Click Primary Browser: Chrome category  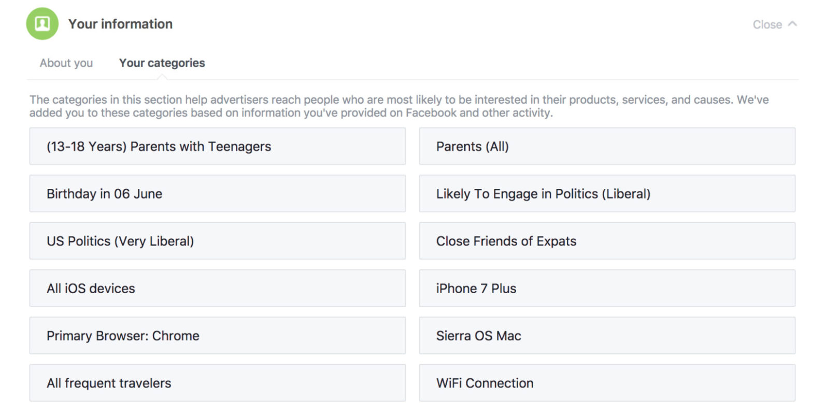[x=217, y=336]
